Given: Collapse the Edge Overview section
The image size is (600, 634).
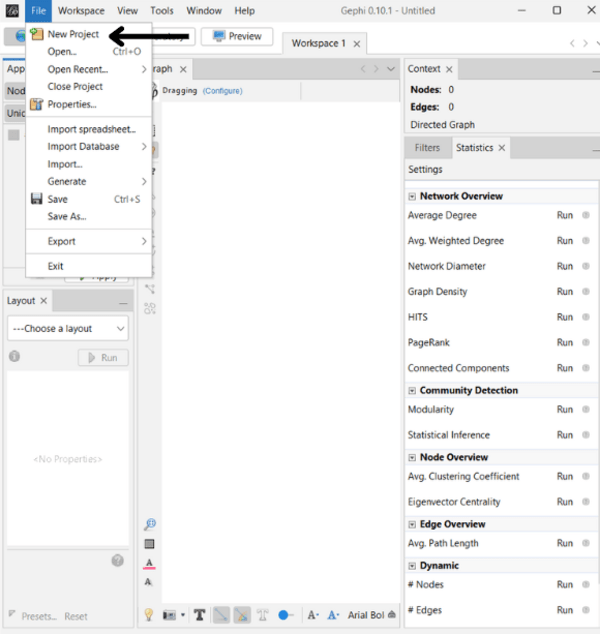Looking at the screenshot, I should pyautogui.click(x=412, y=524).
